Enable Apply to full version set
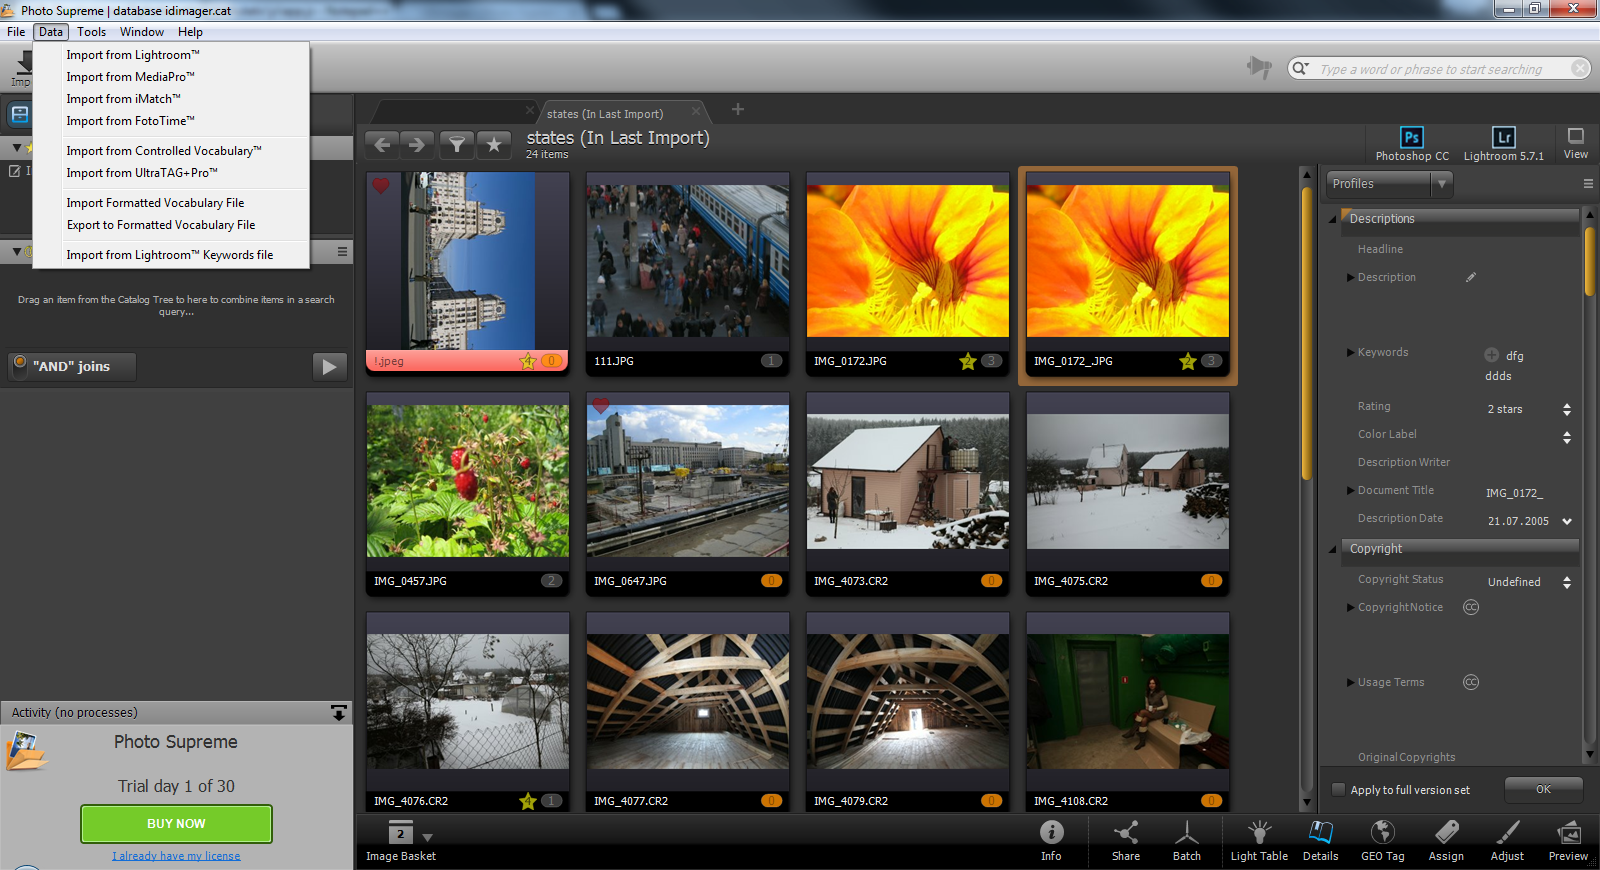 tap(1339, 790)
